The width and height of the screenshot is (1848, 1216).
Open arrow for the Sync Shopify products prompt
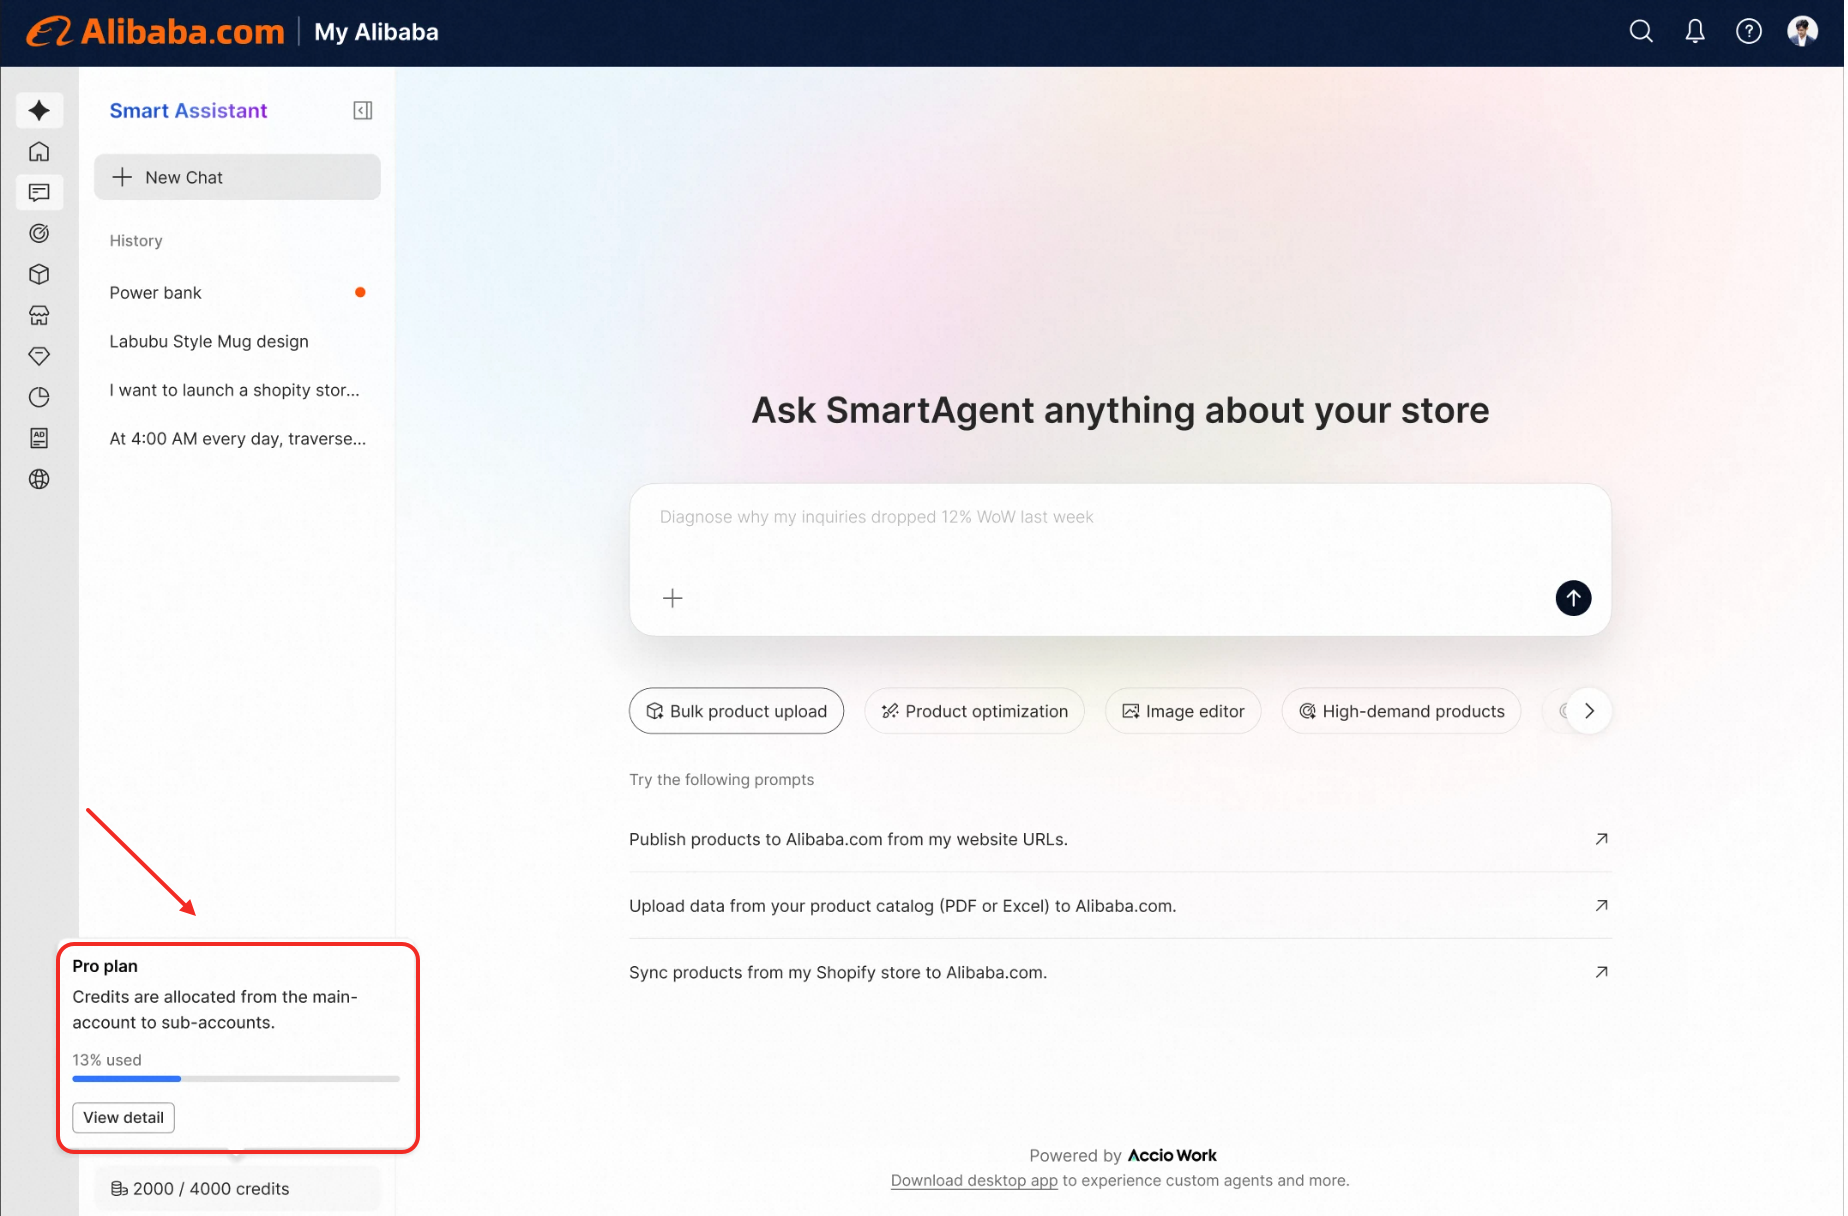[1601, 972]
